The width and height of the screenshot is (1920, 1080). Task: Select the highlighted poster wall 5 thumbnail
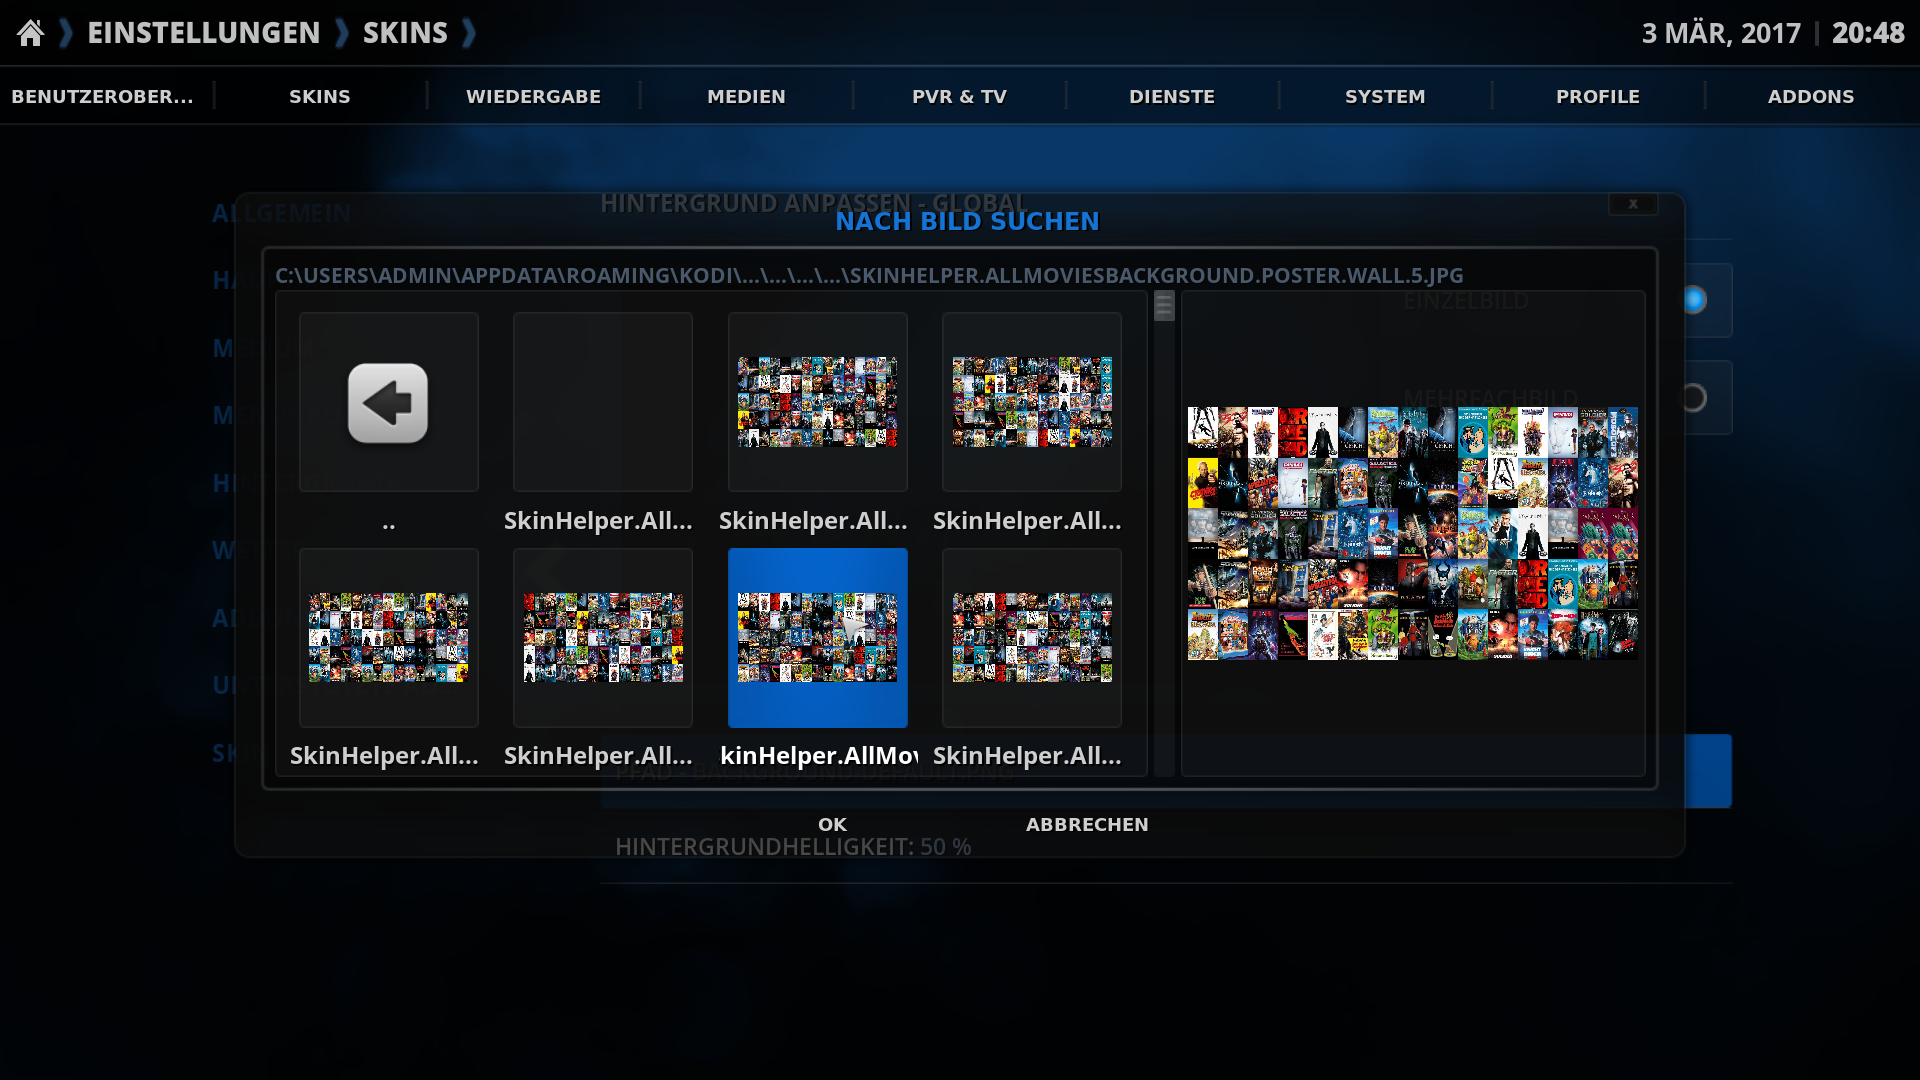point(818,638)
